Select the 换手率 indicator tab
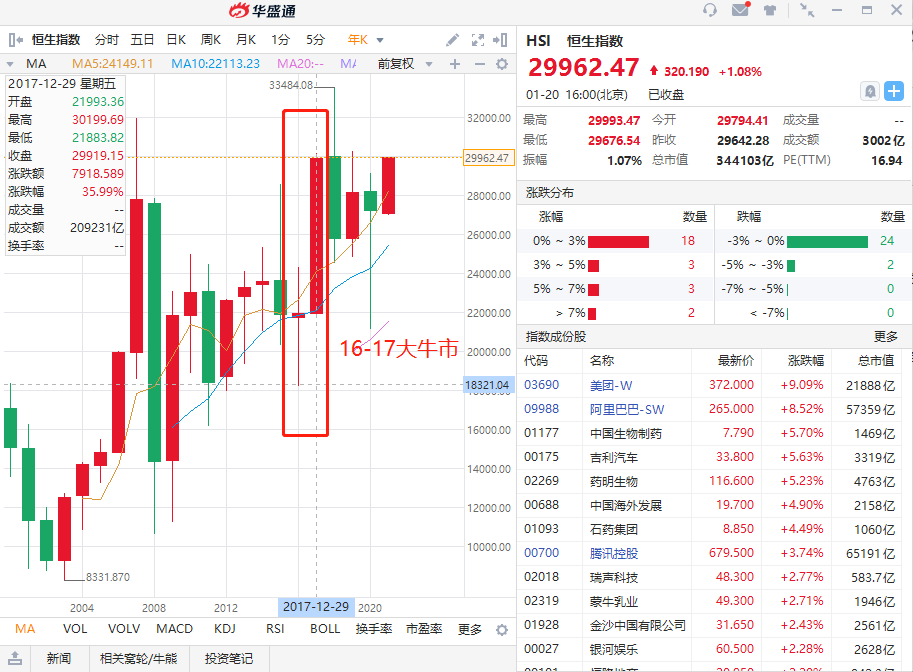Screen dimensions: 913x672 (374, 629)
